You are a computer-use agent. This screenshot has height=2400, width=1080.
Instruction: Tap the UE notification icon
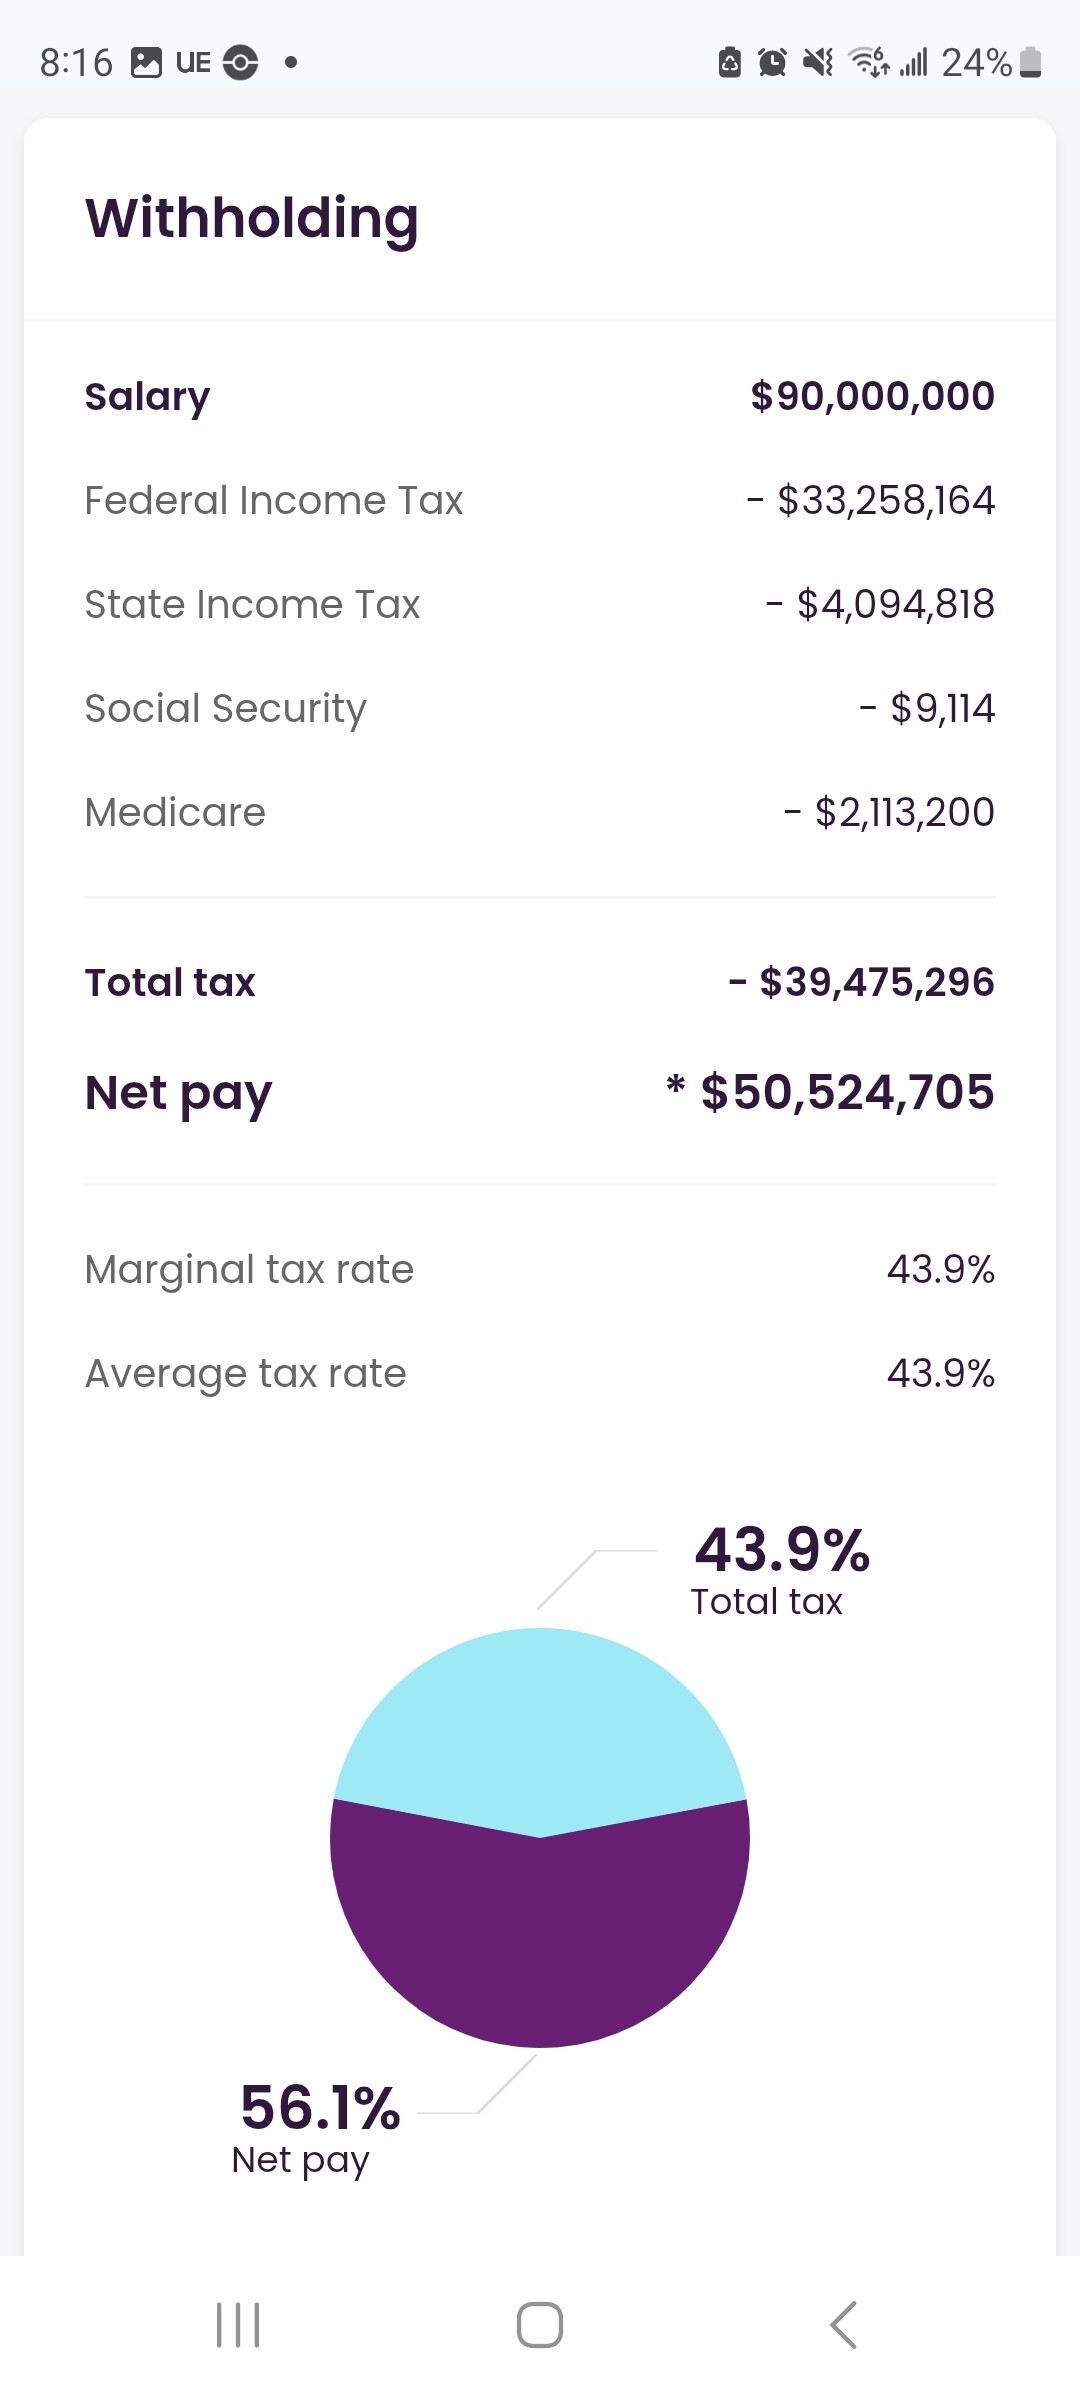point(193,63)
